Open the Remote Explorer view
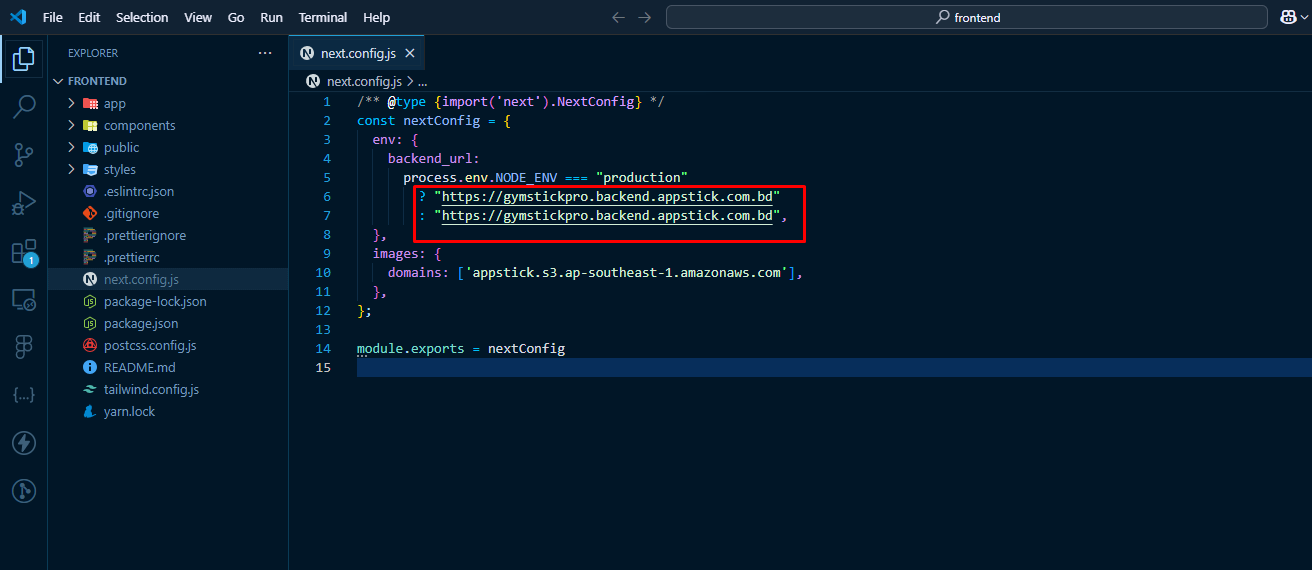Screen dimensions: 1312x570 click(24, 299)
